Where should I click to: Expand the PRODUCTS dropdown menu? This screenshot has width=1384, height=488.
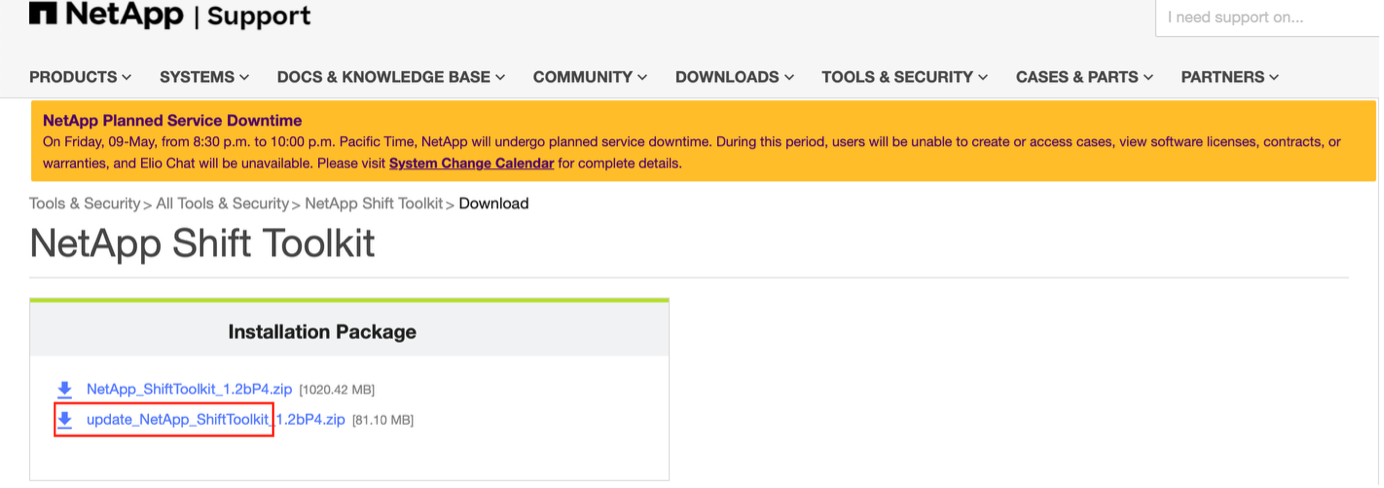coord(81,77)
